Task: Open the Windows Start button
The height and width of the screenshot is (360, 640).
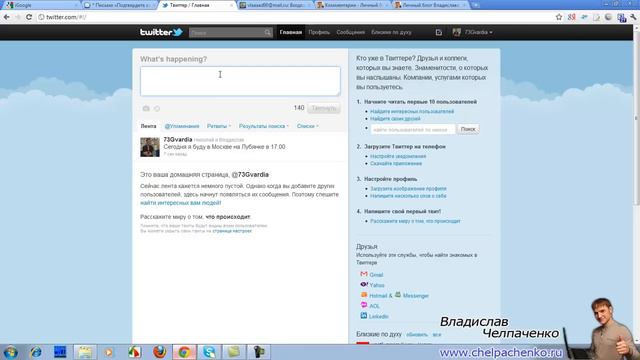Action: [x=10, y=352]
